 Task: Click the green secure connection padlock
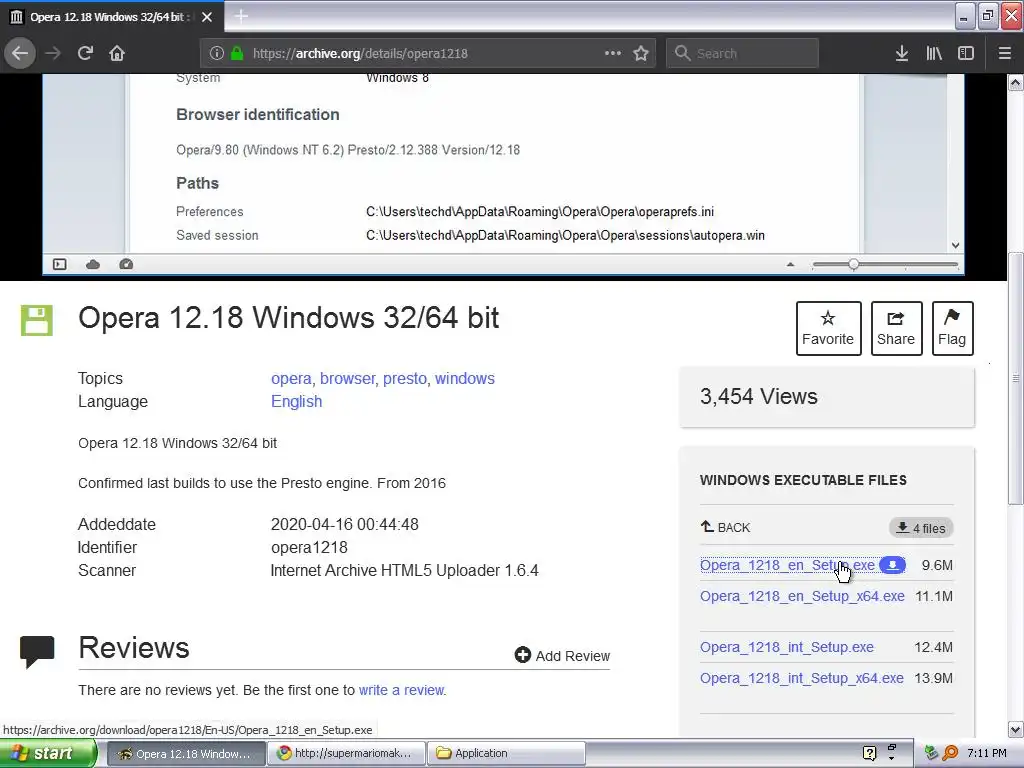(x=237, y=54)
